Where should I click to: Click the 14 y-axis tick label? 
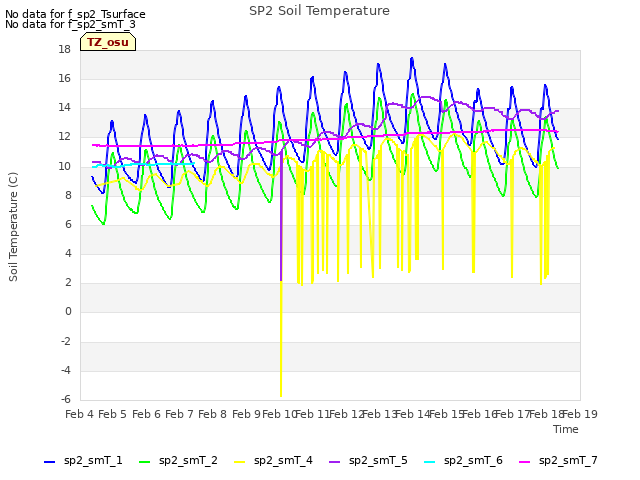pyautogui.click(x=64, y=108)
